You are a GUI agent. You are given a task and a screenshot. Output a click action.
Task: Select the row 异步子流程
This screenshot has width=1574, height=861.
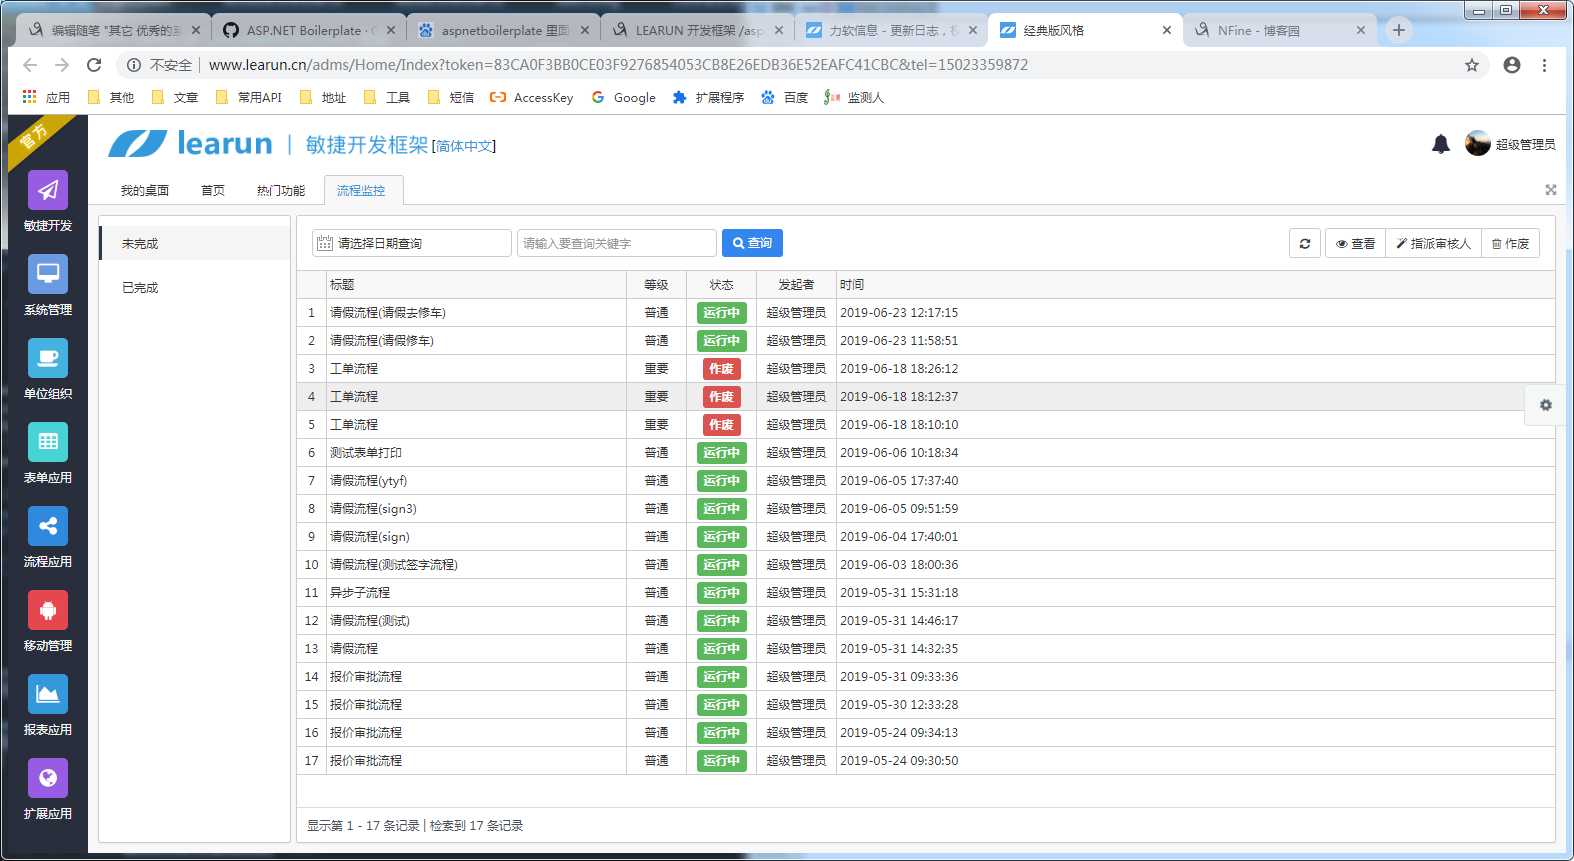925,593
